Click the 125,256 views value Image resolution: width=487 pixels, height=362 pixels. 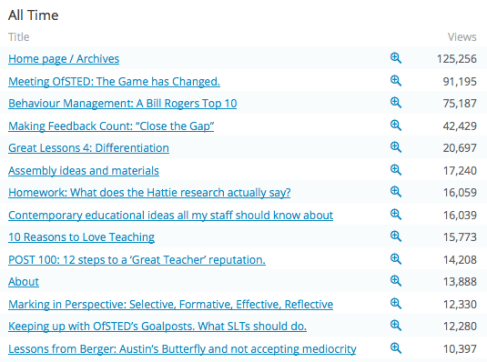(457, 59)
